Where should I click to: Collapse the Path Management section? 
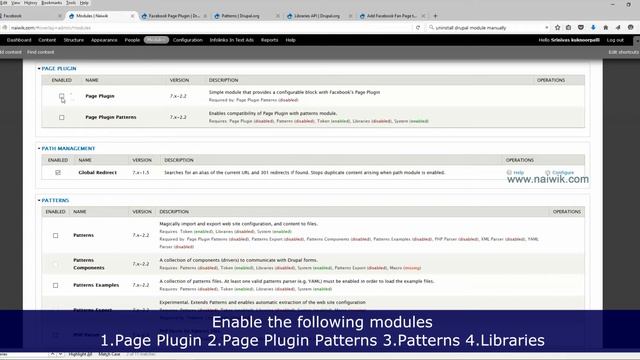pos(68,149)
